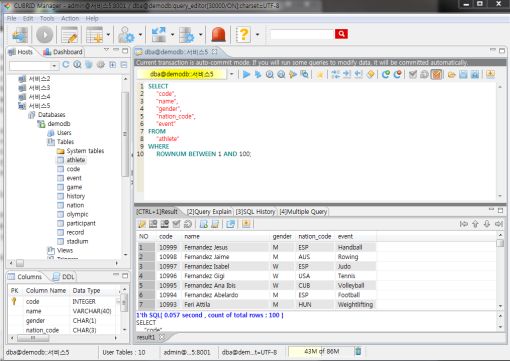510x361 pixels.
Task: Open the Edit menu
Action: [x=28, y=18]
